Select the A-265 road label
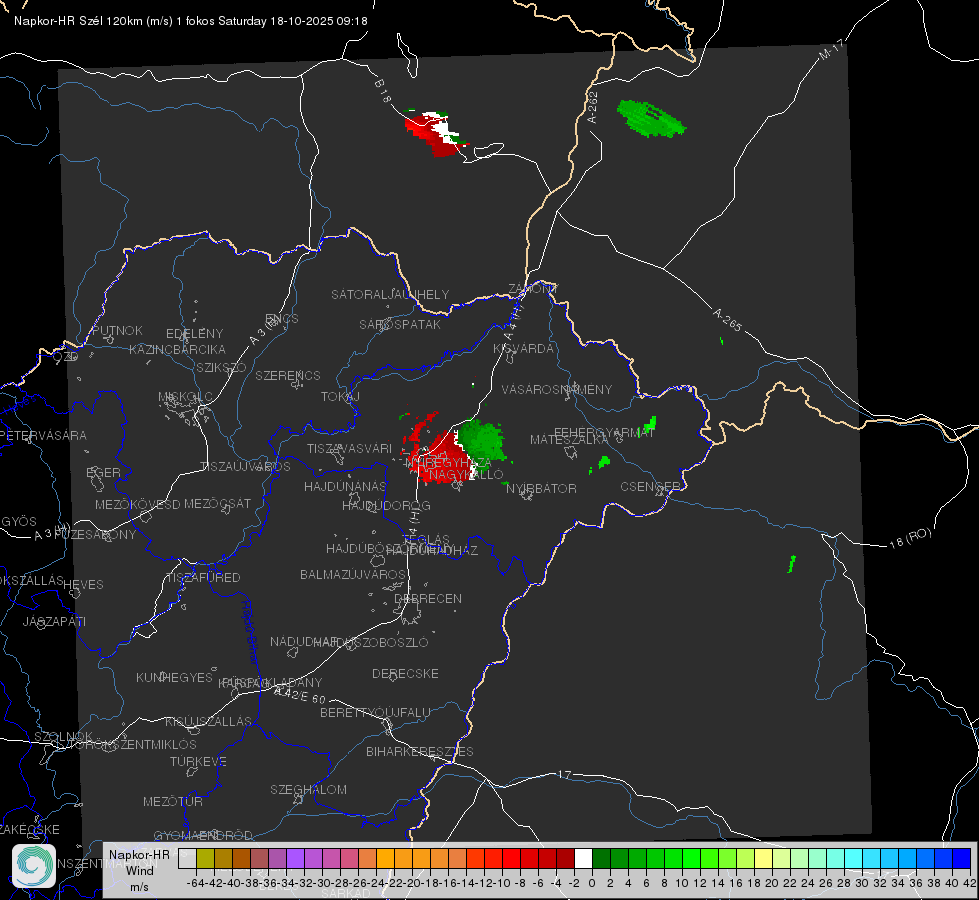Viewport: 979px width, 900px height. coord(727,319)
